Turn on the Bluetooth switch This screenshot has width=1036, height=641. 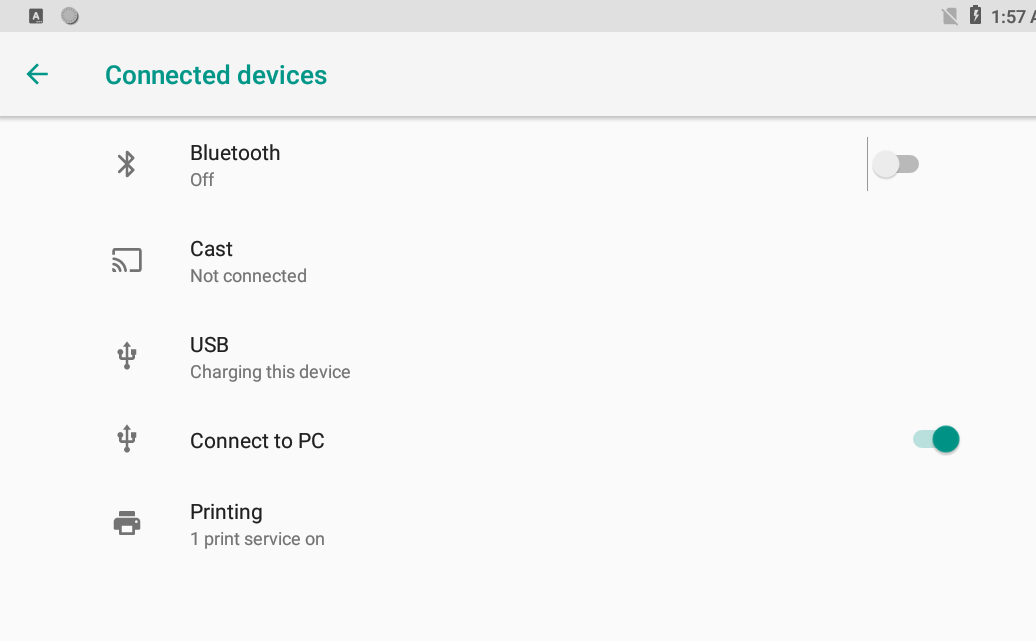pyautogui.click(x=896, y=164)
